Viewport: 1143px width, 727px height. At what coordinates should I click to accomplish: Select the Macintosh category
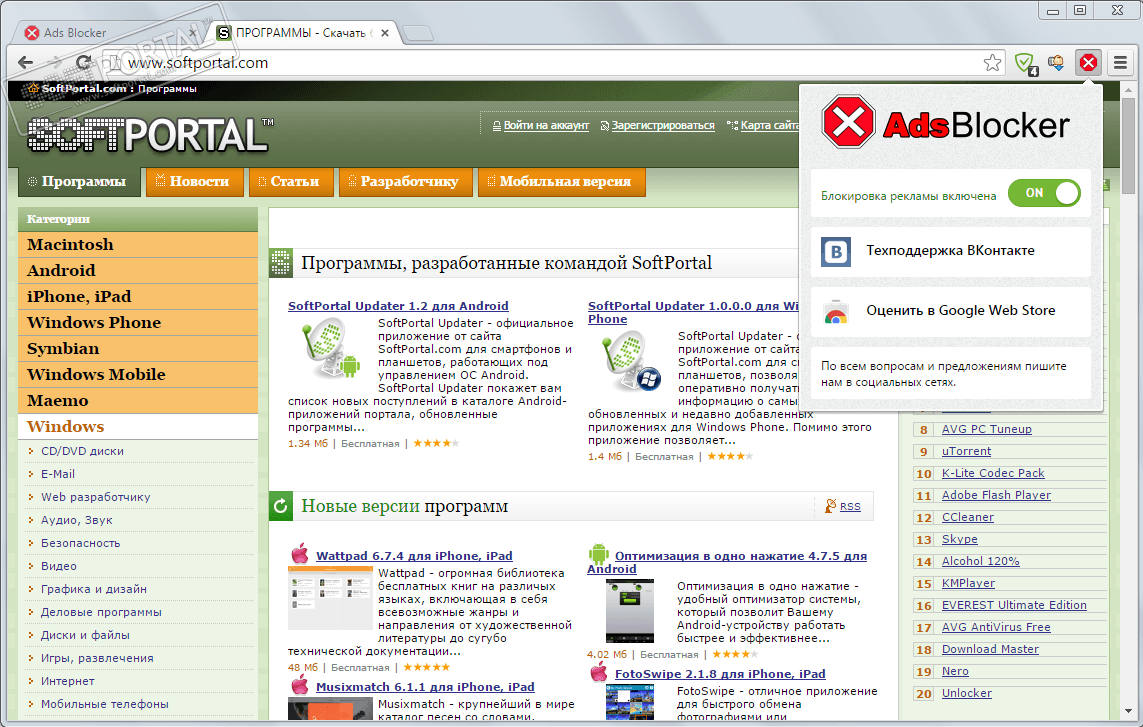138,244
